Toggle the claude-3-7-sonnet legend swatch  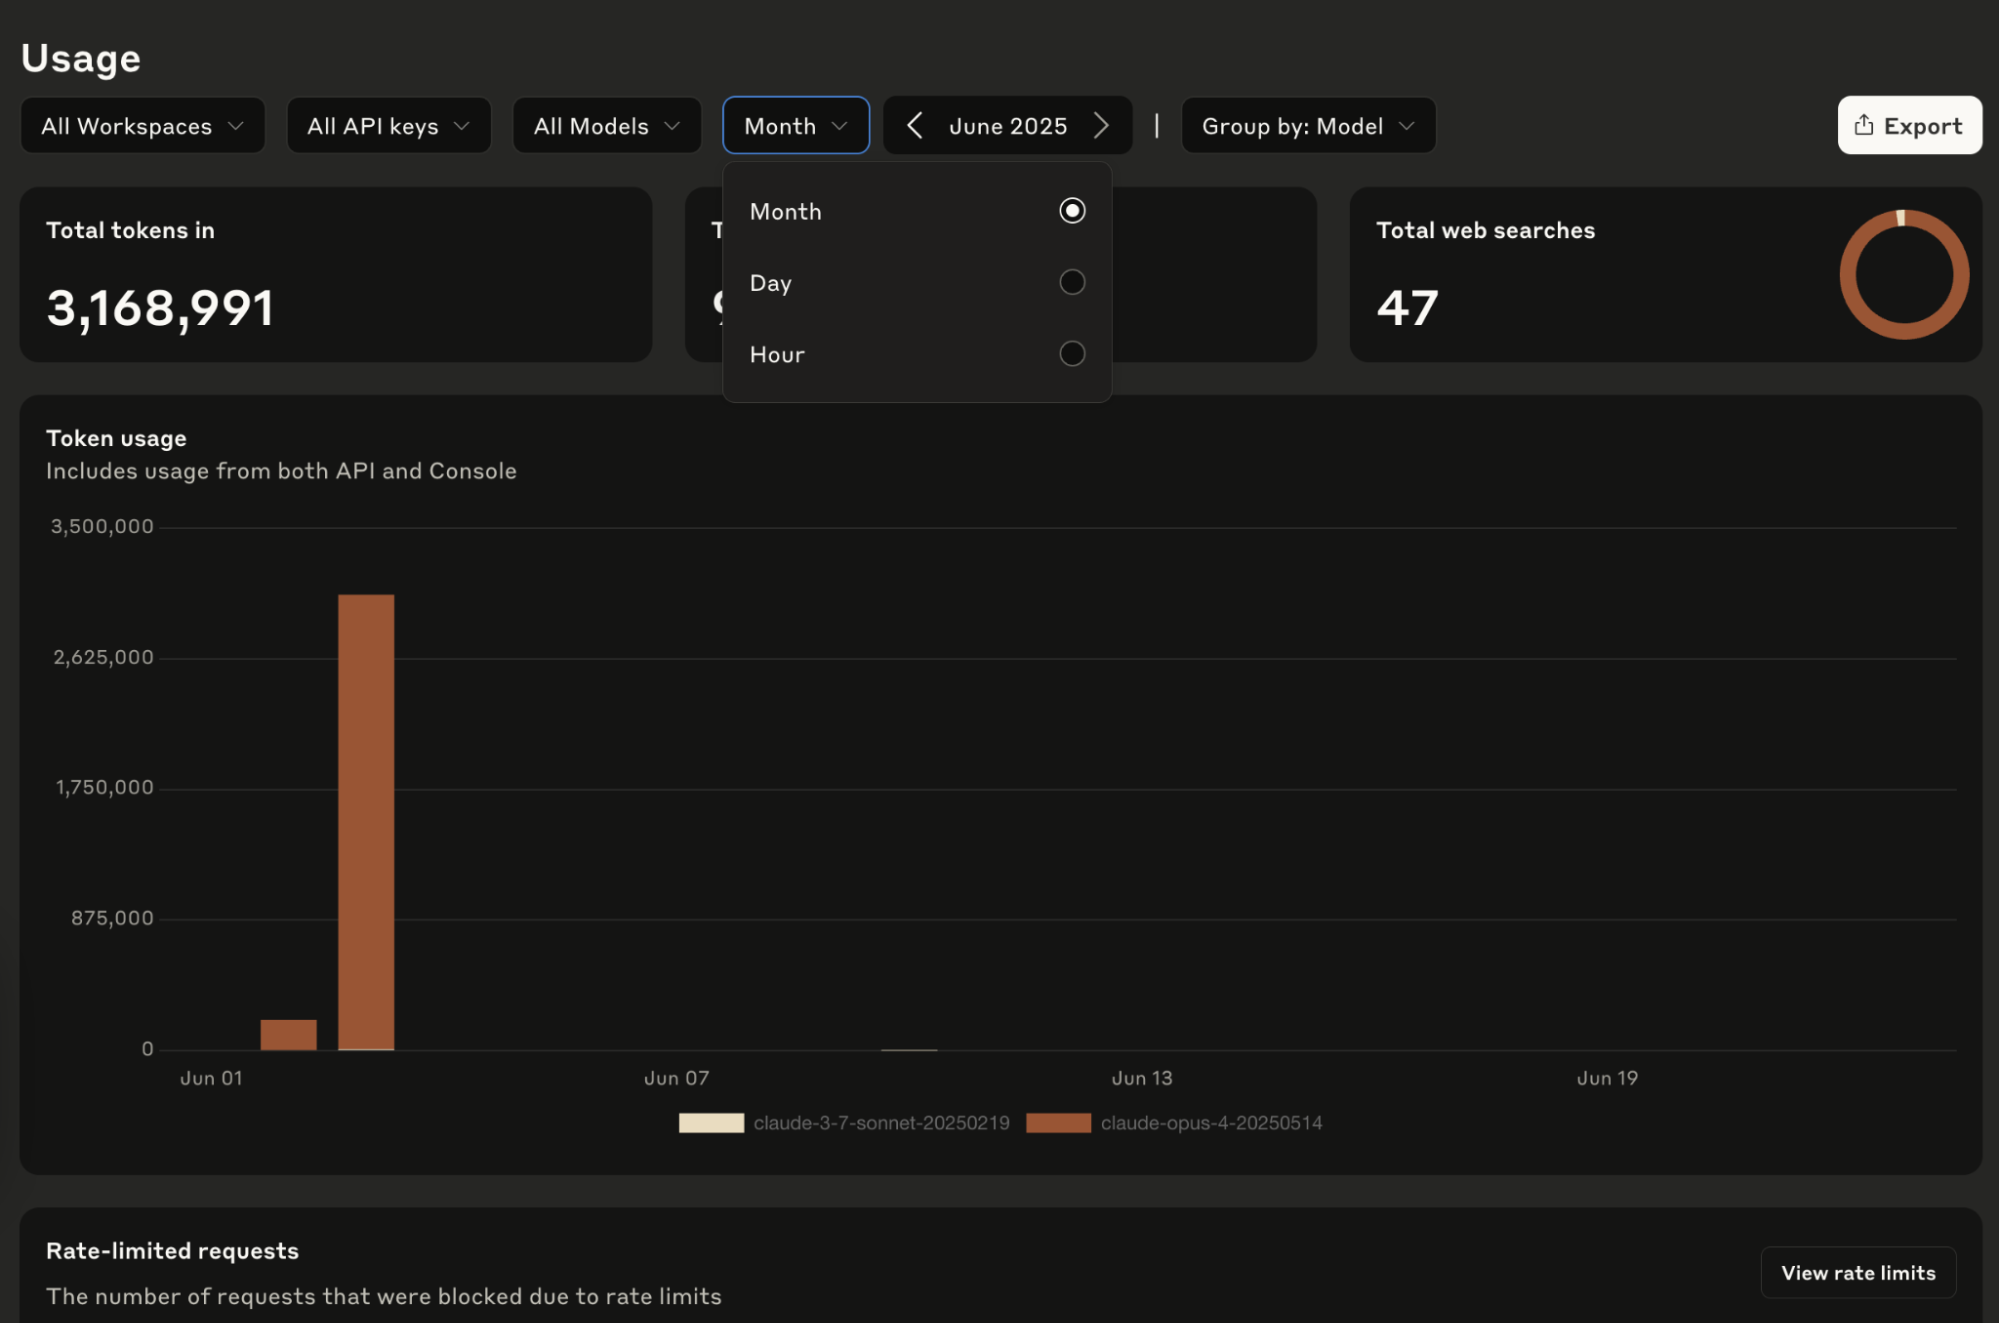pyautogui.click(x=711, y=1123)
